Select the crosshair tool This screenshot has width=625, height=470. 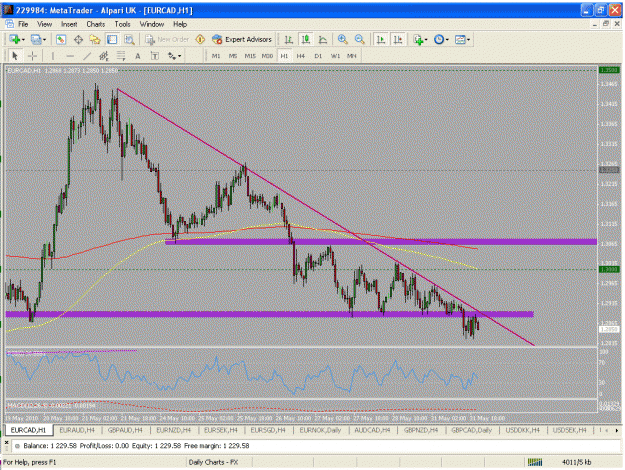point(32,56)
